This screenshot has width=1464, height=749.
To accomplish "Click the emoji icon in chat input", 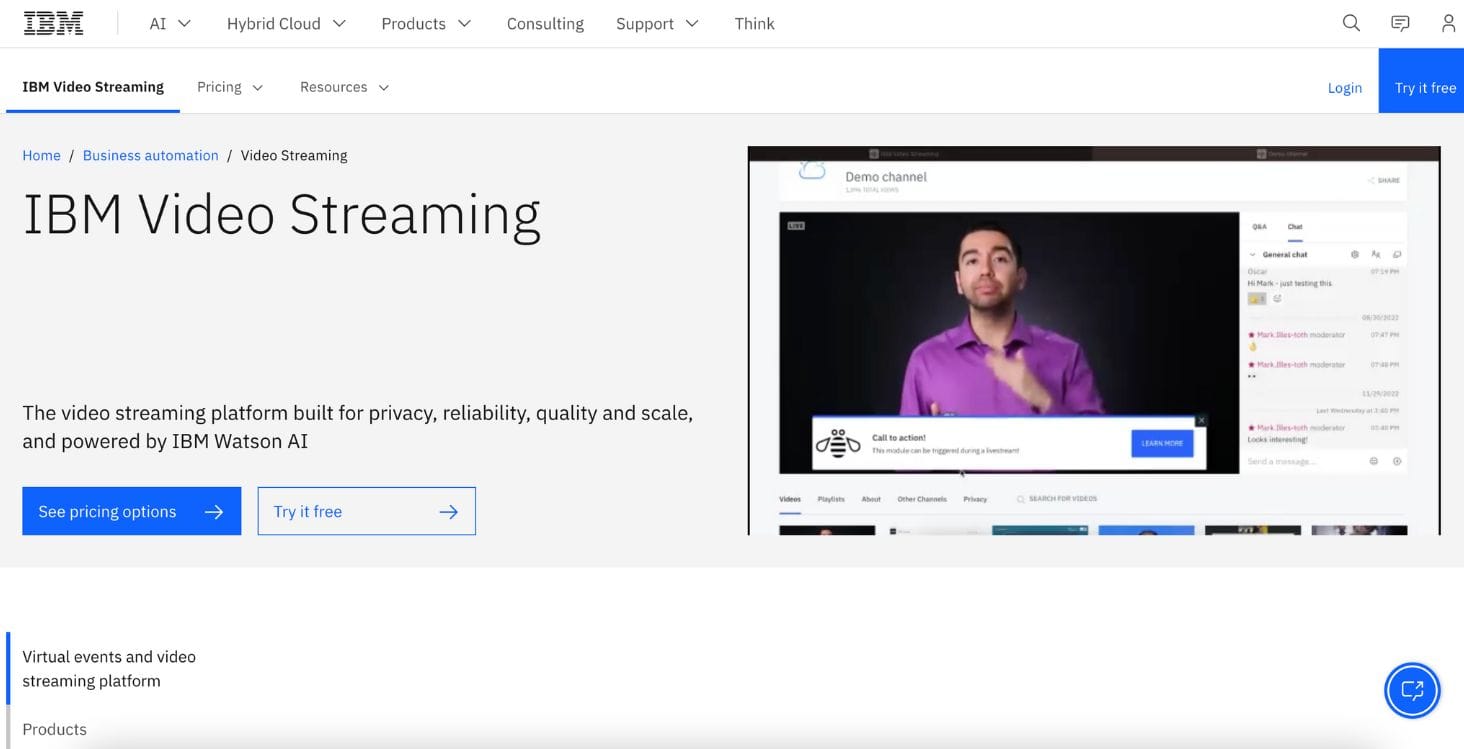I will [x=1374, y=461].
